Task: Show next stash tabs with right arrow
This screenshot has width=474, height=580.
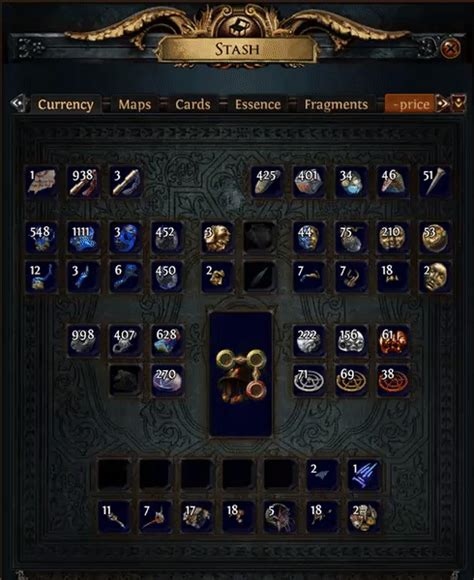Action: click(x=443, y=104)
